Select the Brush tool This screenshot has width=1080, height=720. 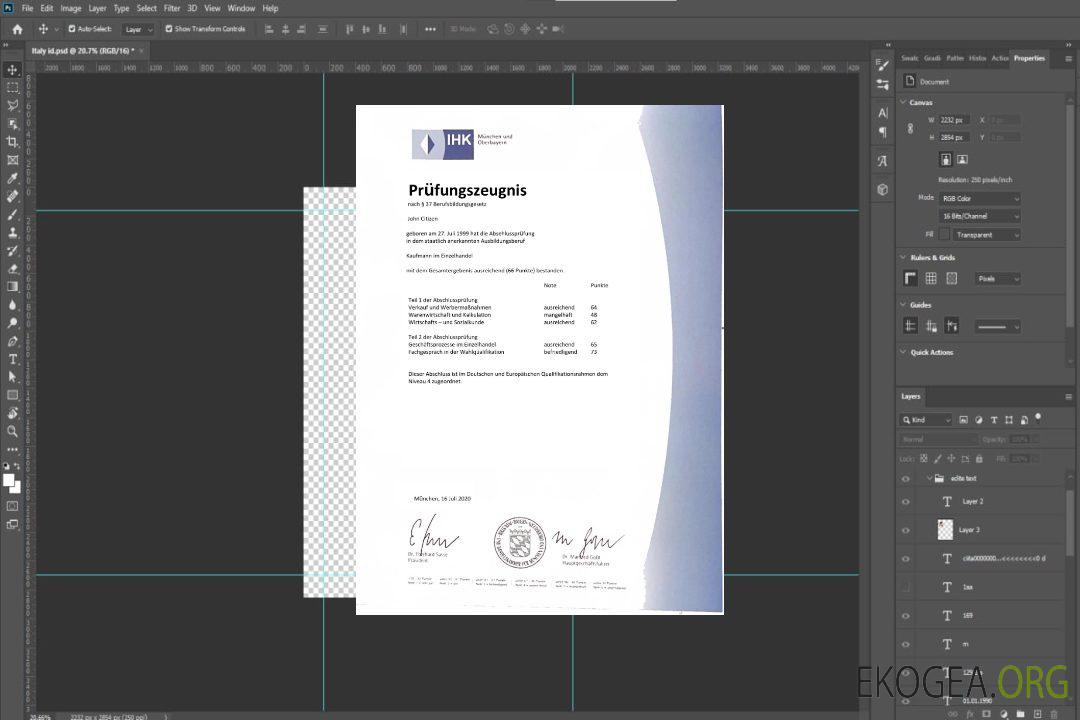click(12, 214)
